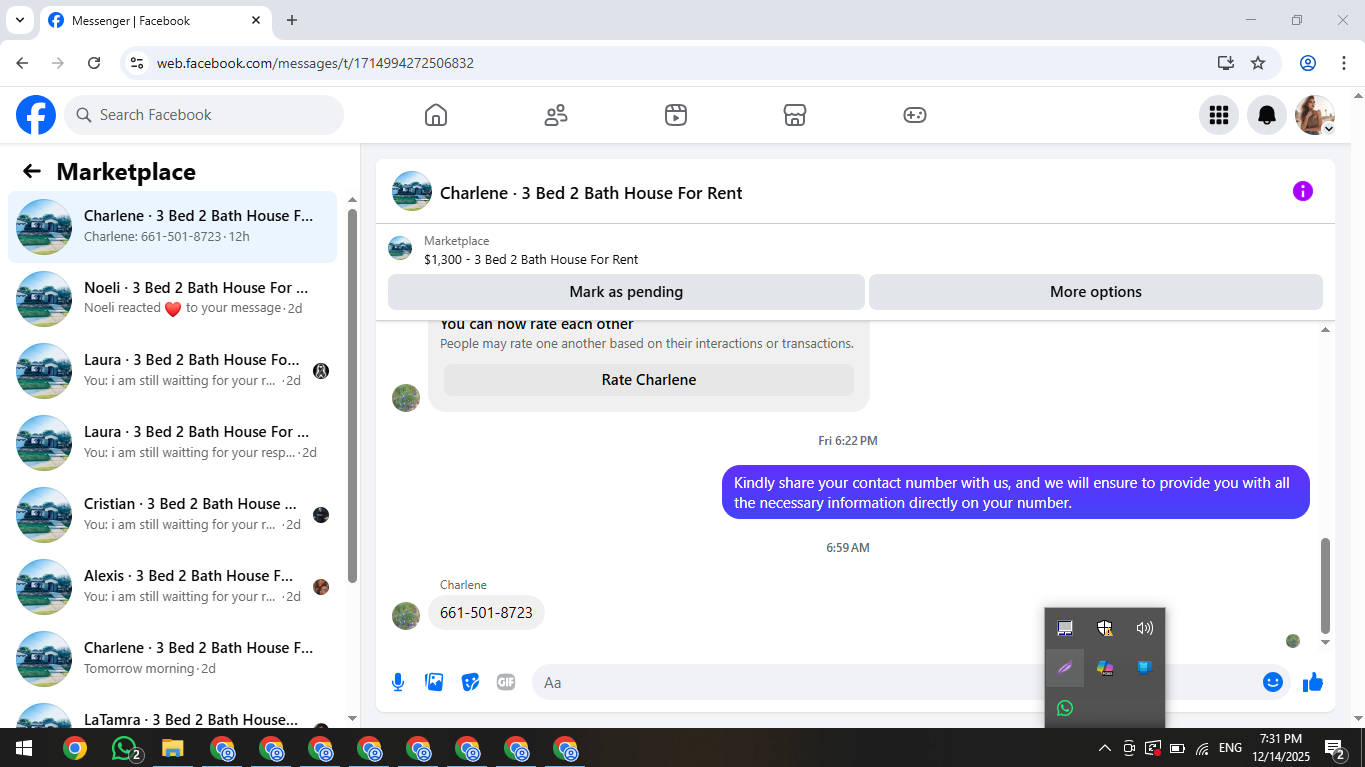This screenshot has height=767, width=1365.
Task: Bookmark this page with star icon
Action: (1258, 63)
